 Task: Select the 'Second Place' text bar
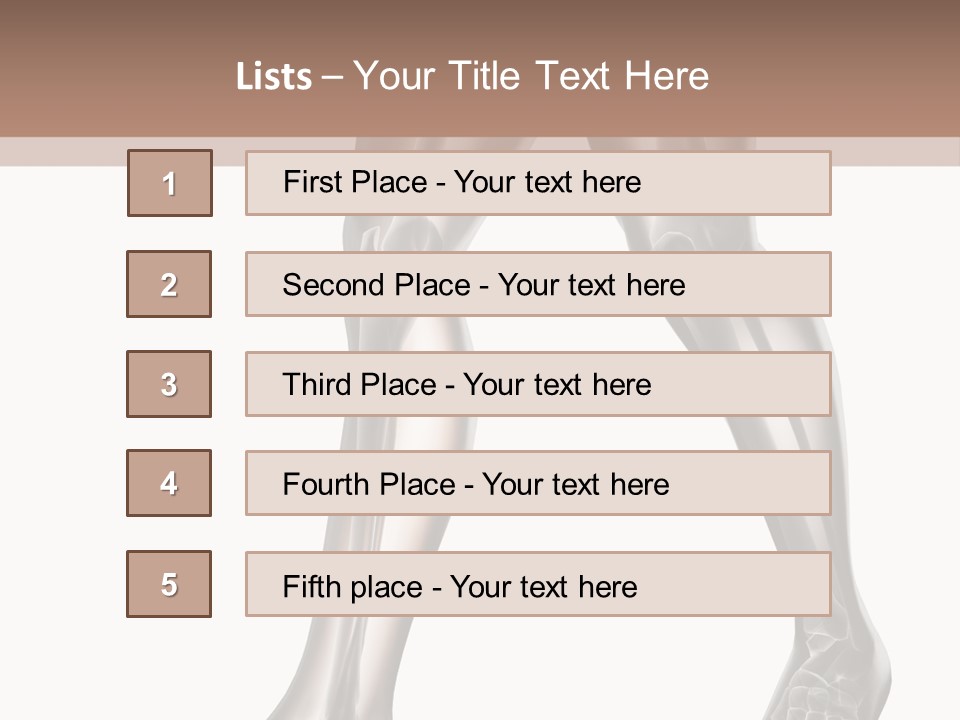(x=538, y=284)
